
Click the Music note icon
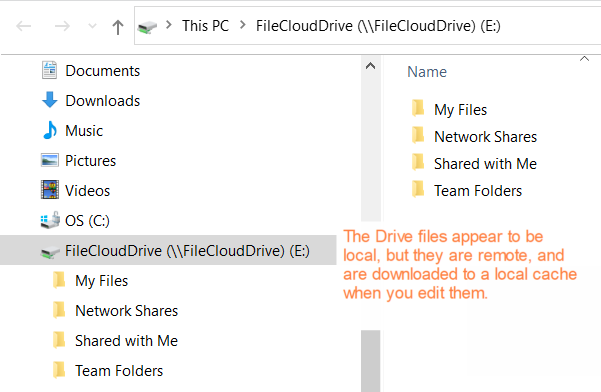50,130
